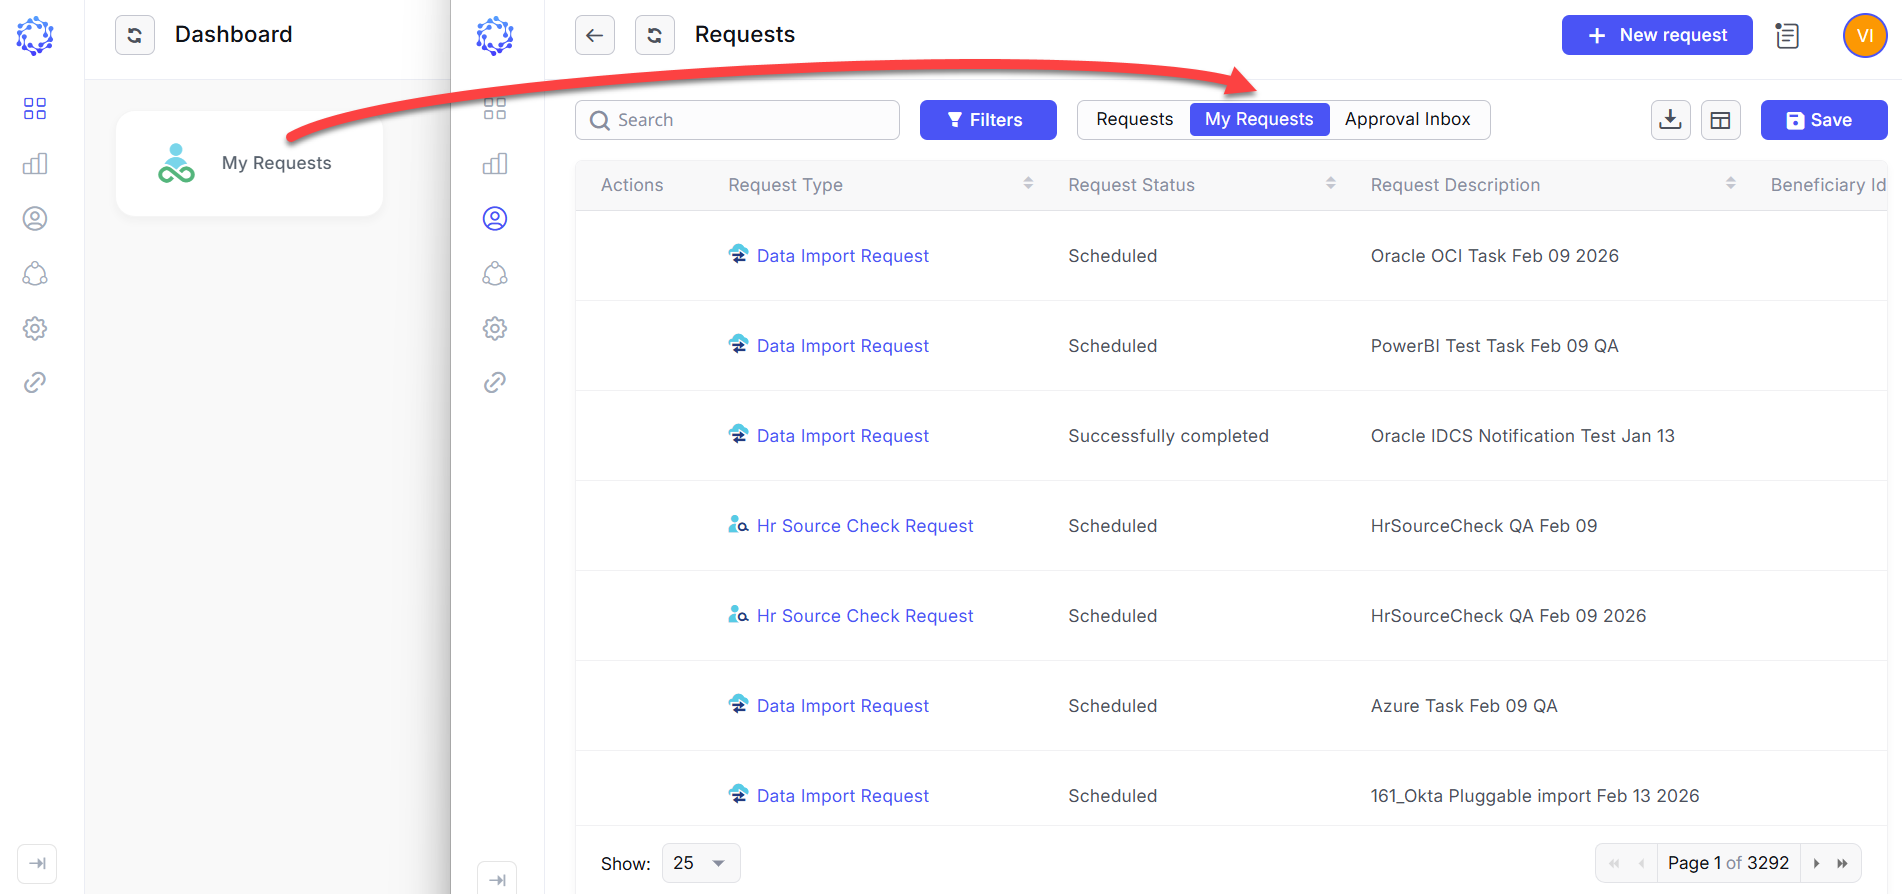Switch to the Approval Inbox tab
This screenshot has height=894, width=1902.
1407,120
